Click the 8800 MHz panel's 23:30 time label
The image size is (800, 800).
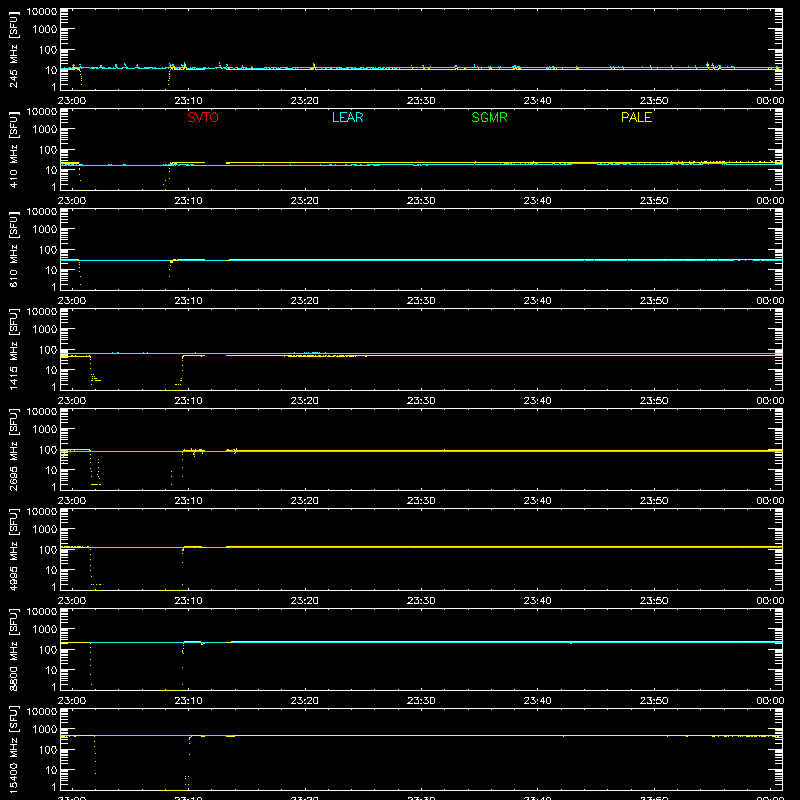click(x=421, y=701)
